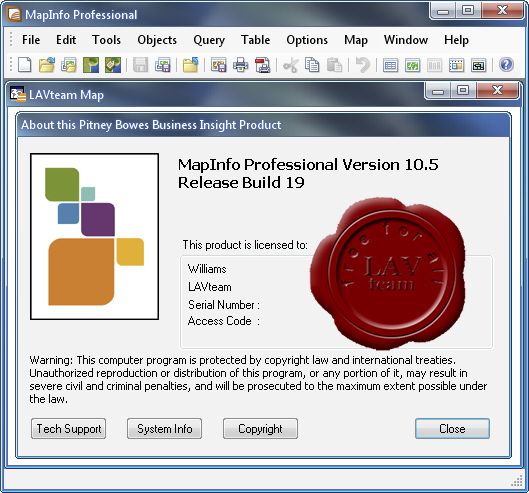Click the 'Access Code :' label
This screenshot has height=493, width=529.
[x=224, y=321]
